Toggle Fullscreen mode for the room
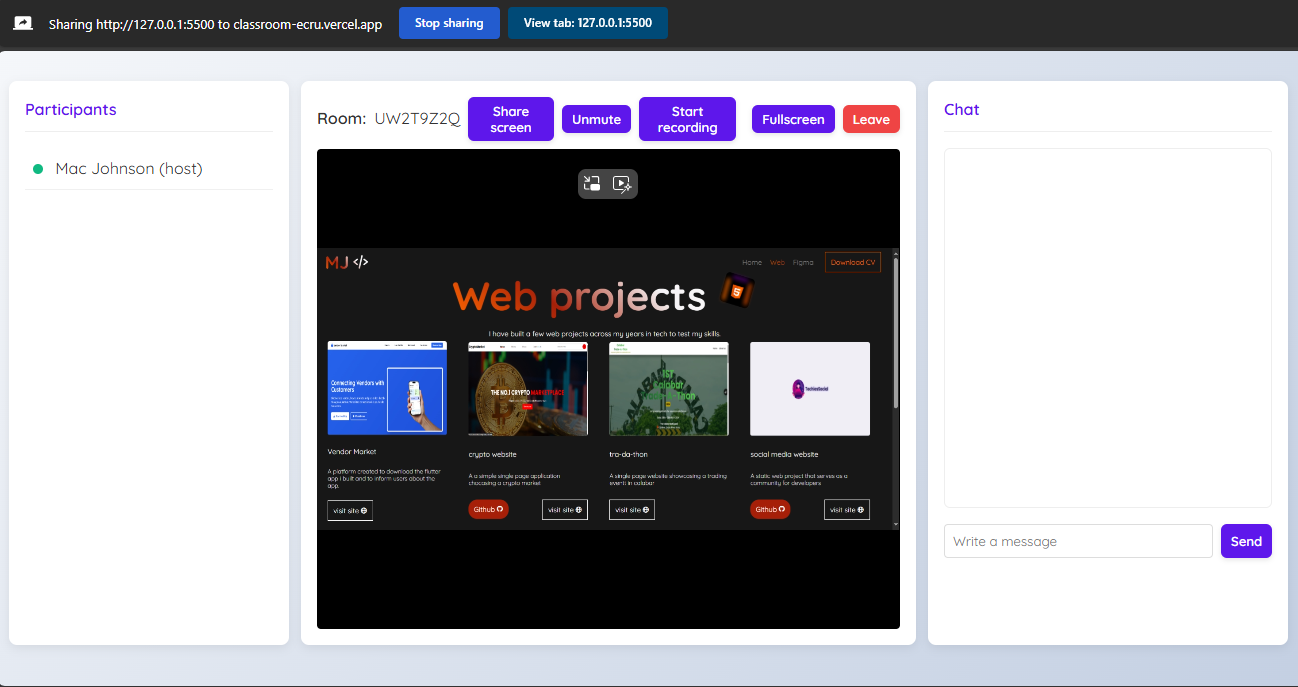Screen dimensions: 1298x687 coord(793,119)
